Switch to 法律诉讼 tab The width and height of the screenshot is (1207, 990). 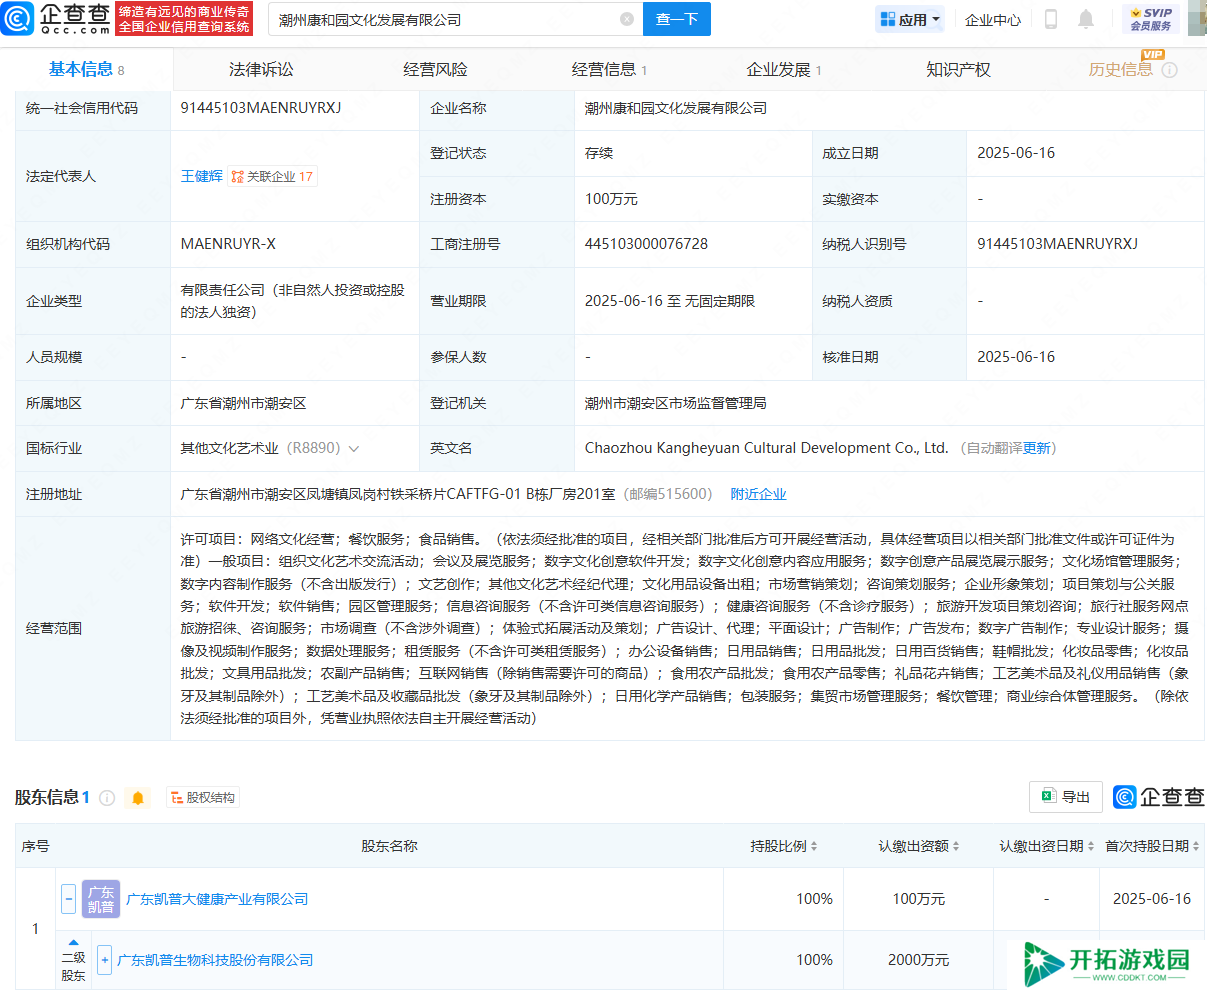pos(261,69)
